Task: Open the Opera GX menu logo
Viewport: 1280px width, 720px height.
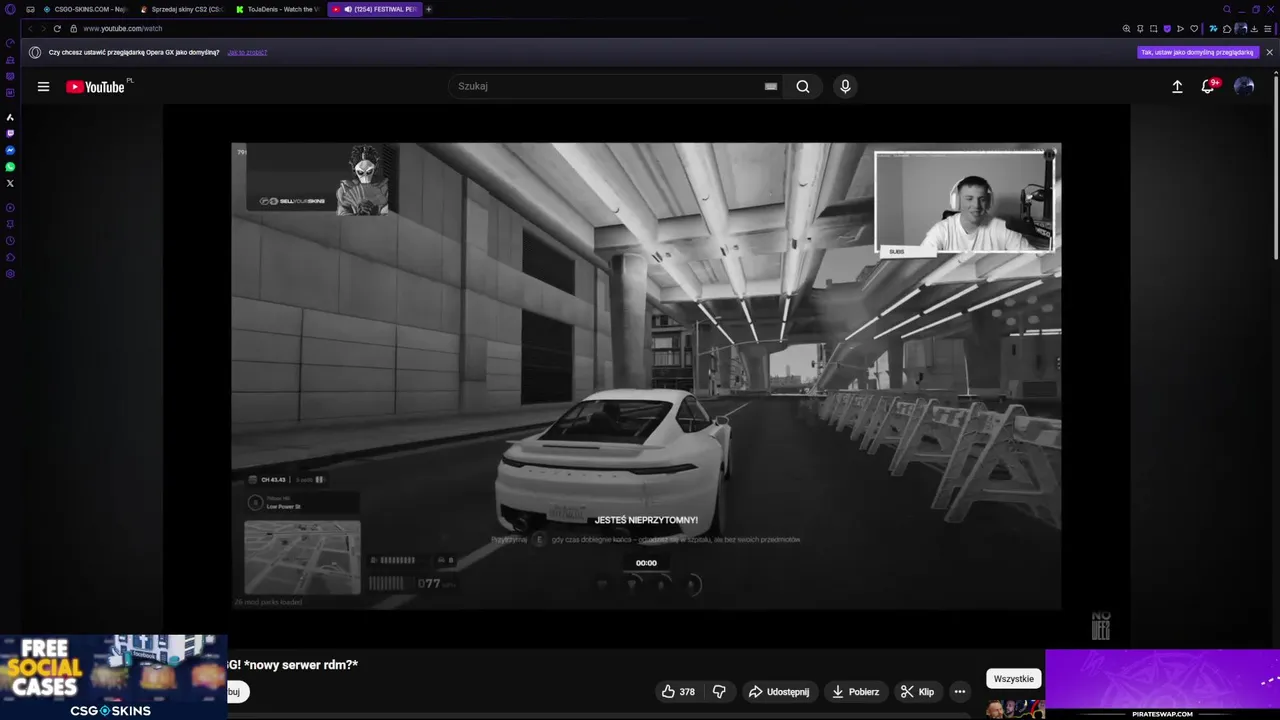Action: (x=10, y=9)
